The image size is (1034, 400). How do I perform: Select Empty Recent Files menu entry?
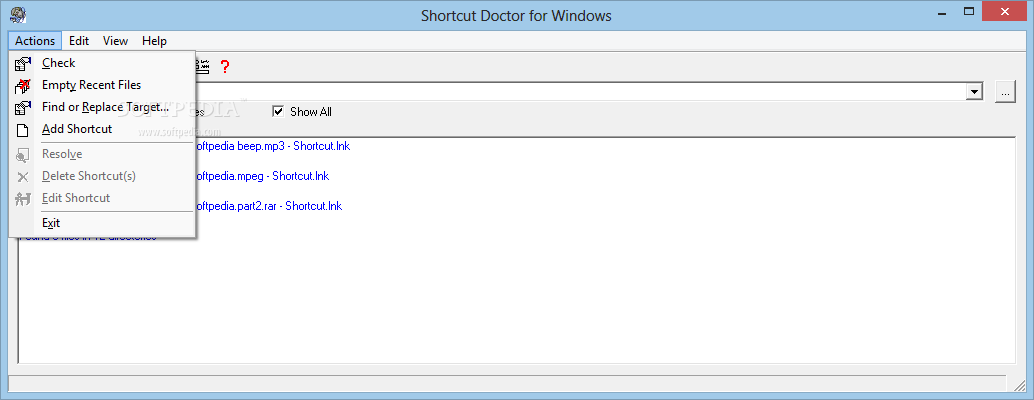point(102,85)
